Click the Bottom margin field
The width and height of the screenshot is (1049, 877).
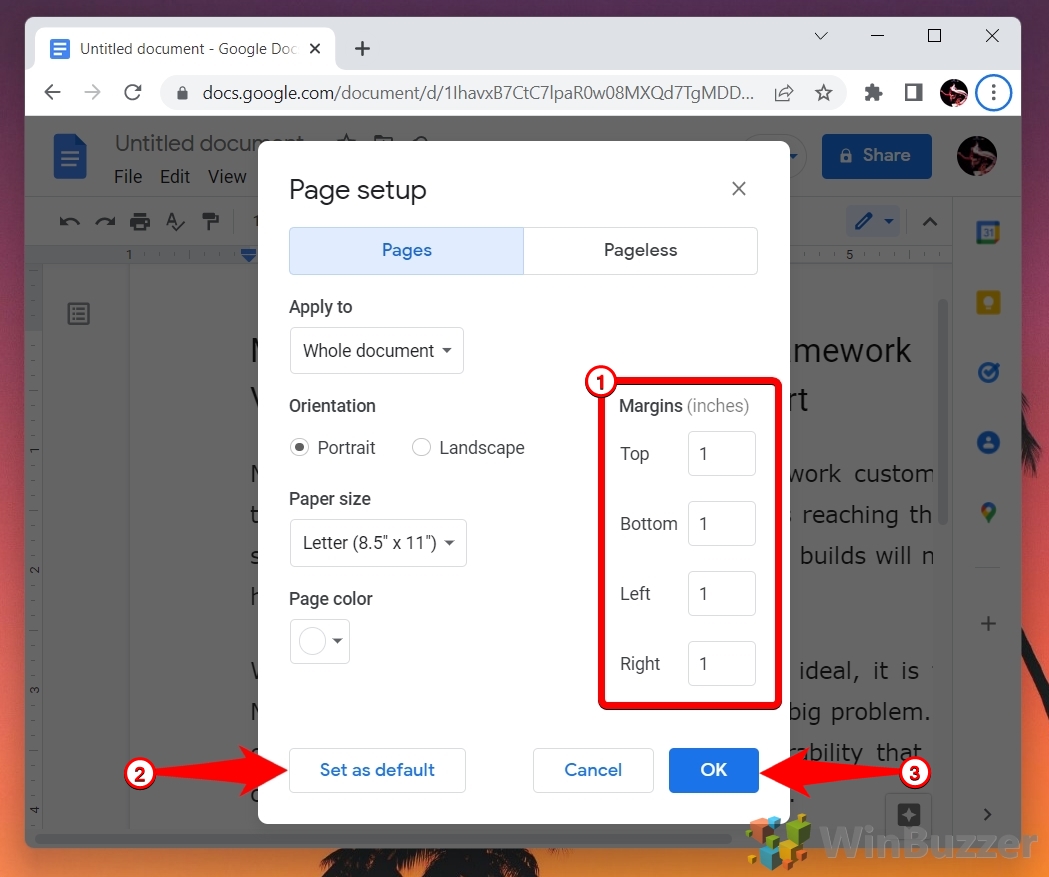[722, 523]
